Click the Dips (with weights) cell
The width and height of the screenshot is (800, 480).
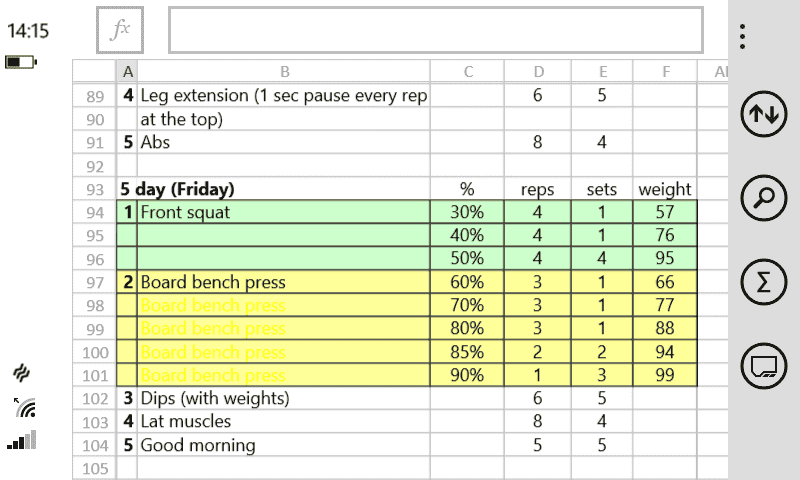[284, 399]
